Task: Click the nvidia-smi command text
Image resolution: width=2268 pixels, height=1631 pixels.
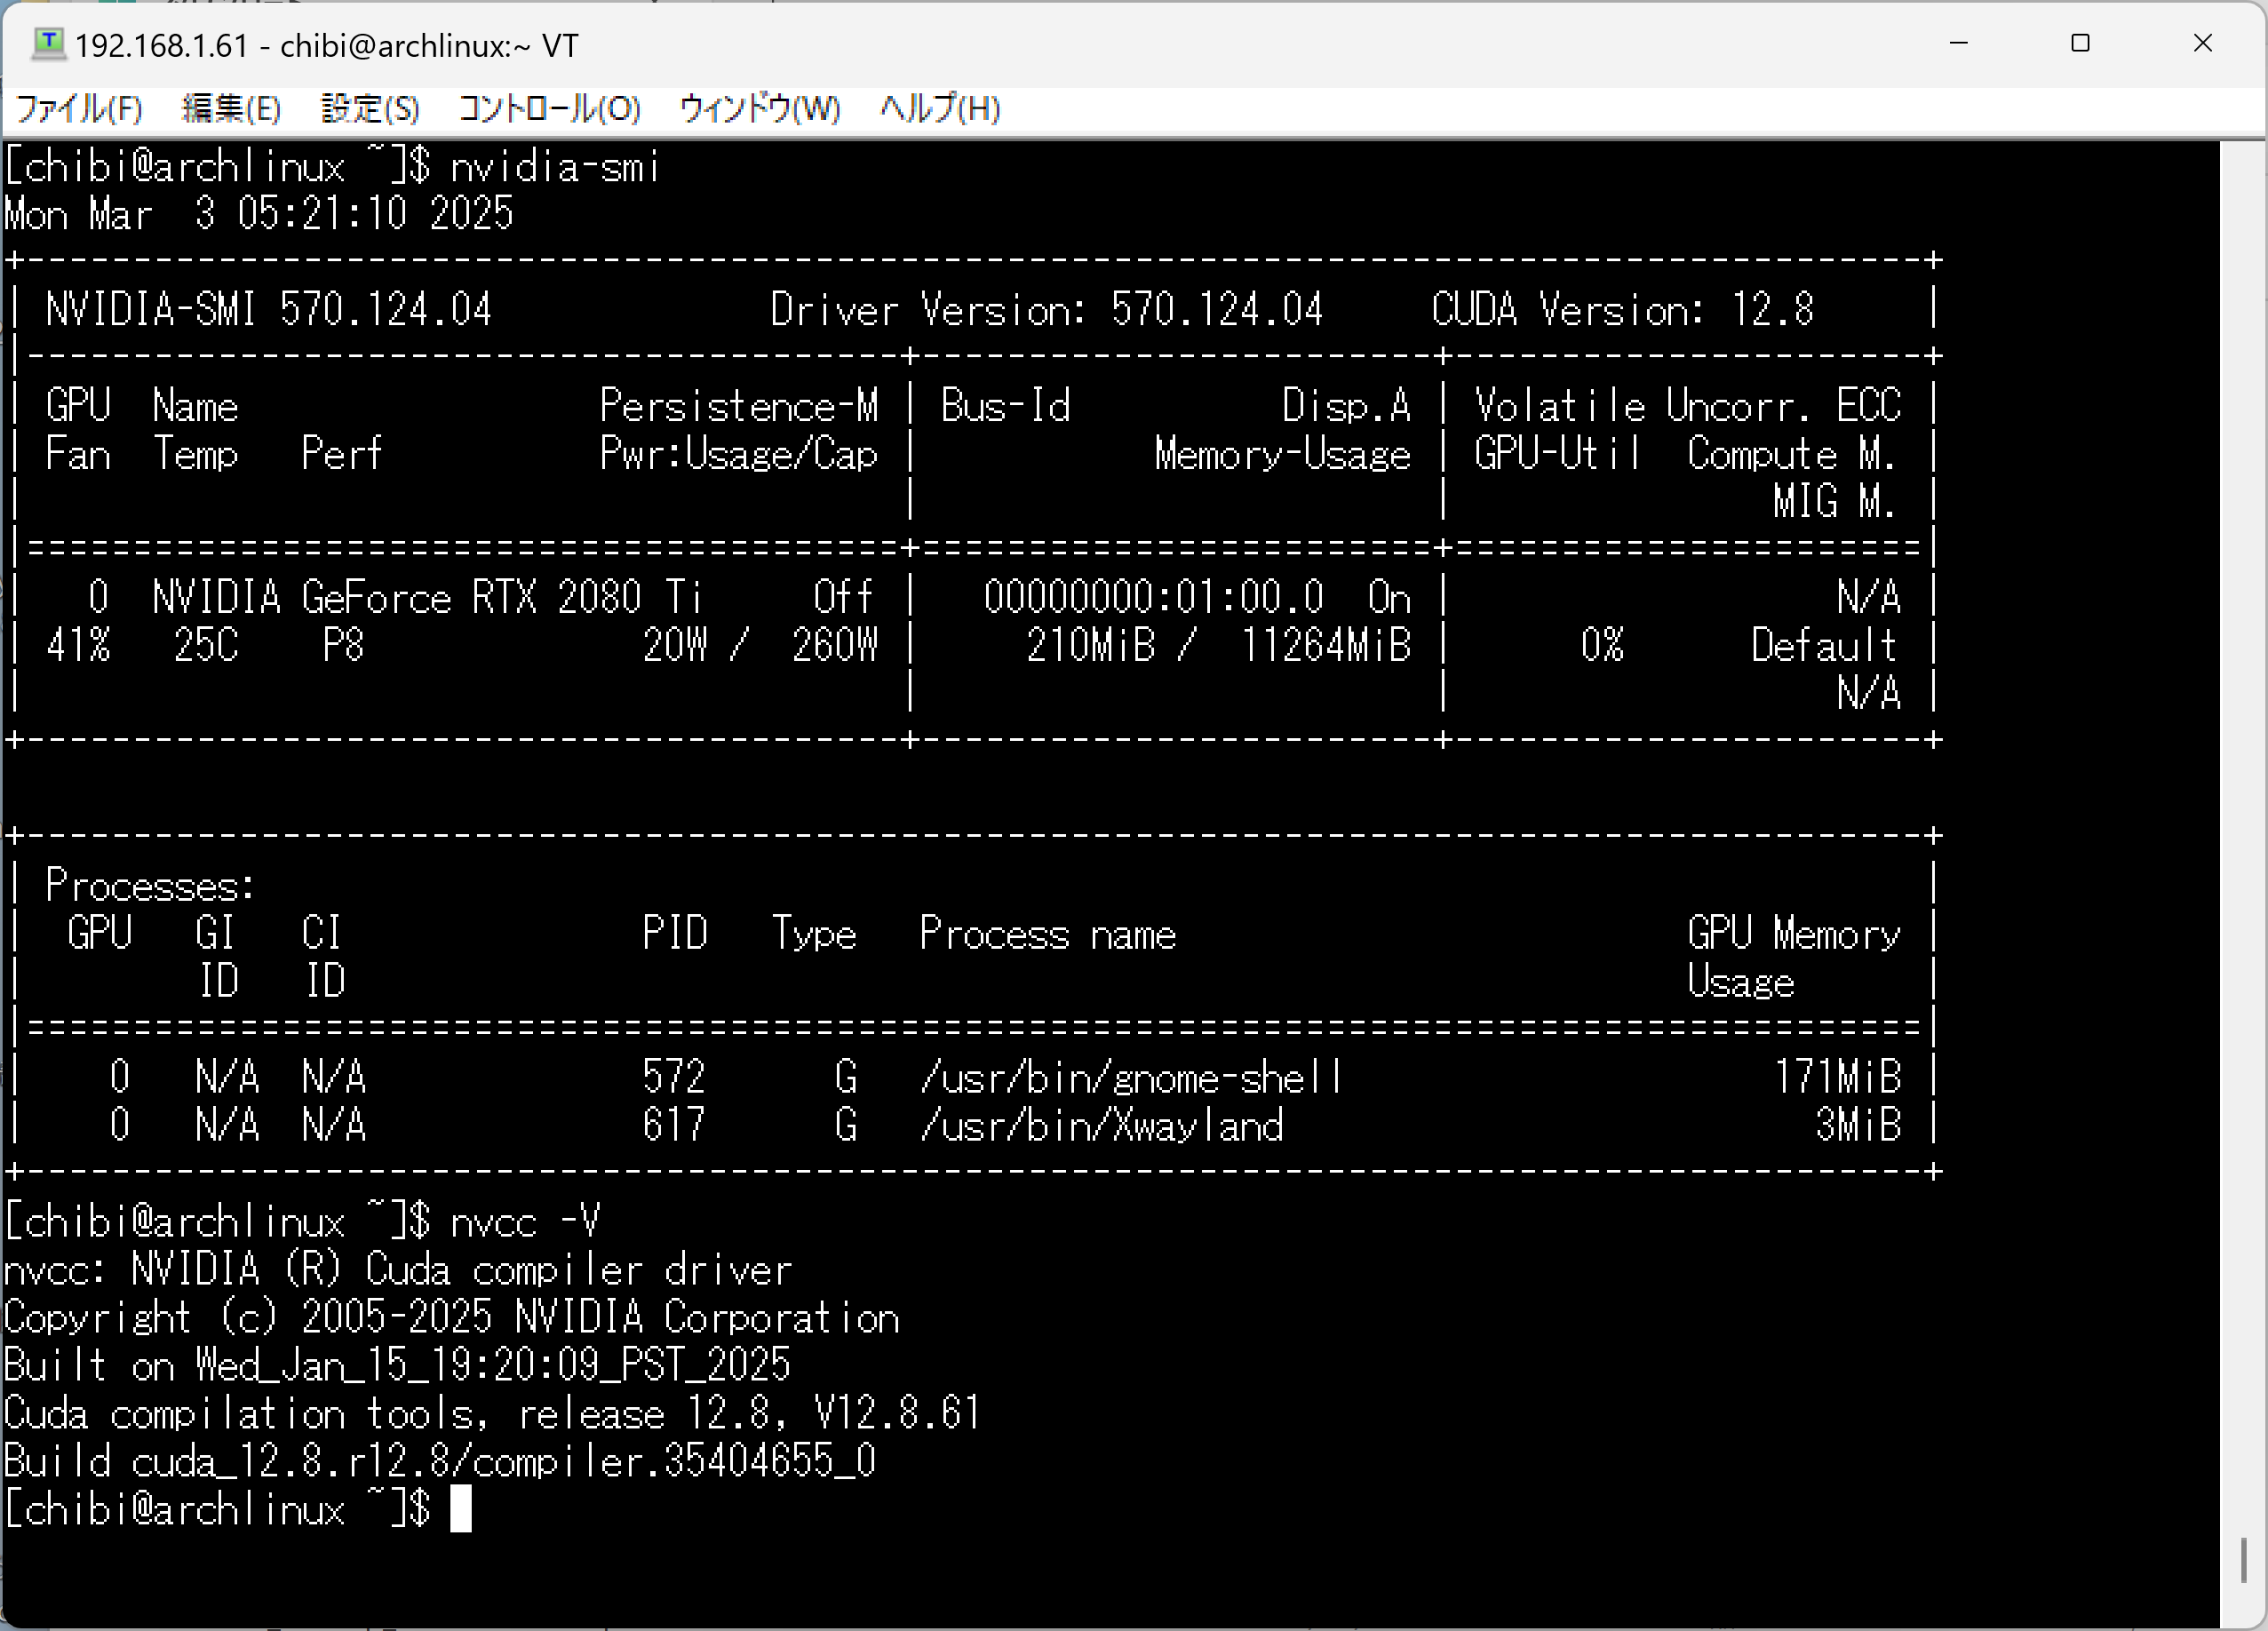Action: 555,167
